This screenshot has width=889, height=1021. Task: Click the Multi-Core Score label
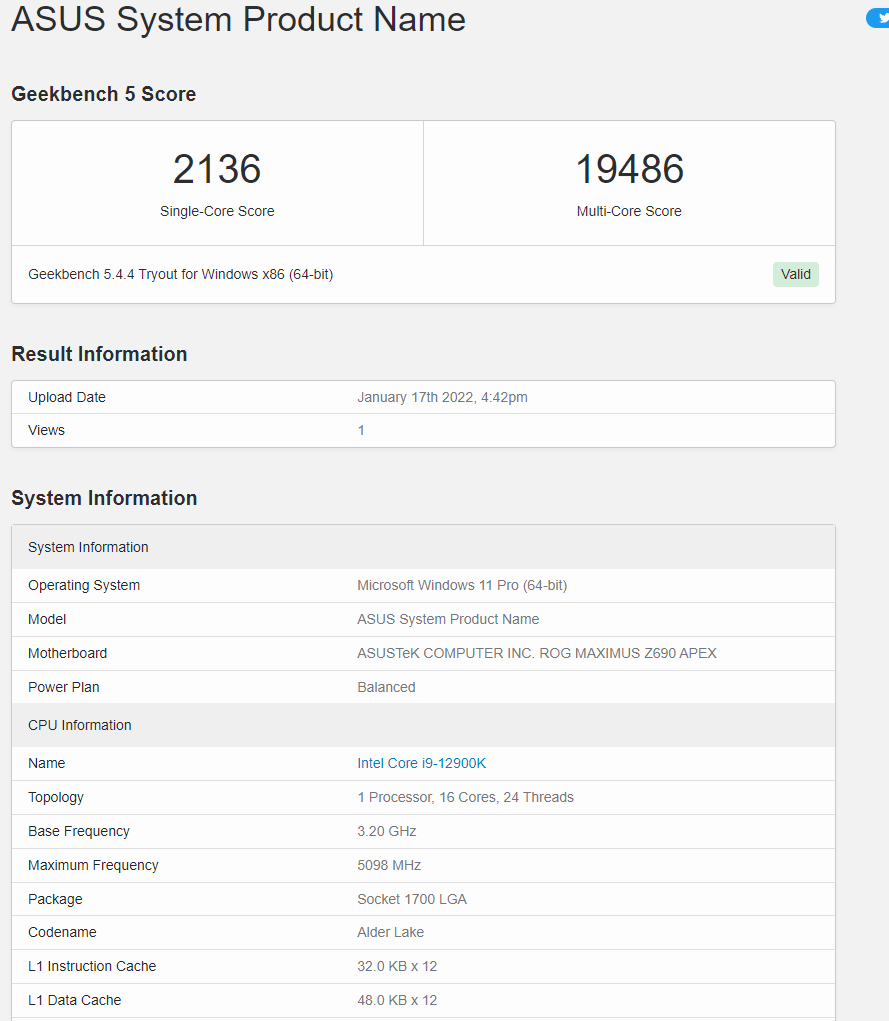(x=629, y=211)
